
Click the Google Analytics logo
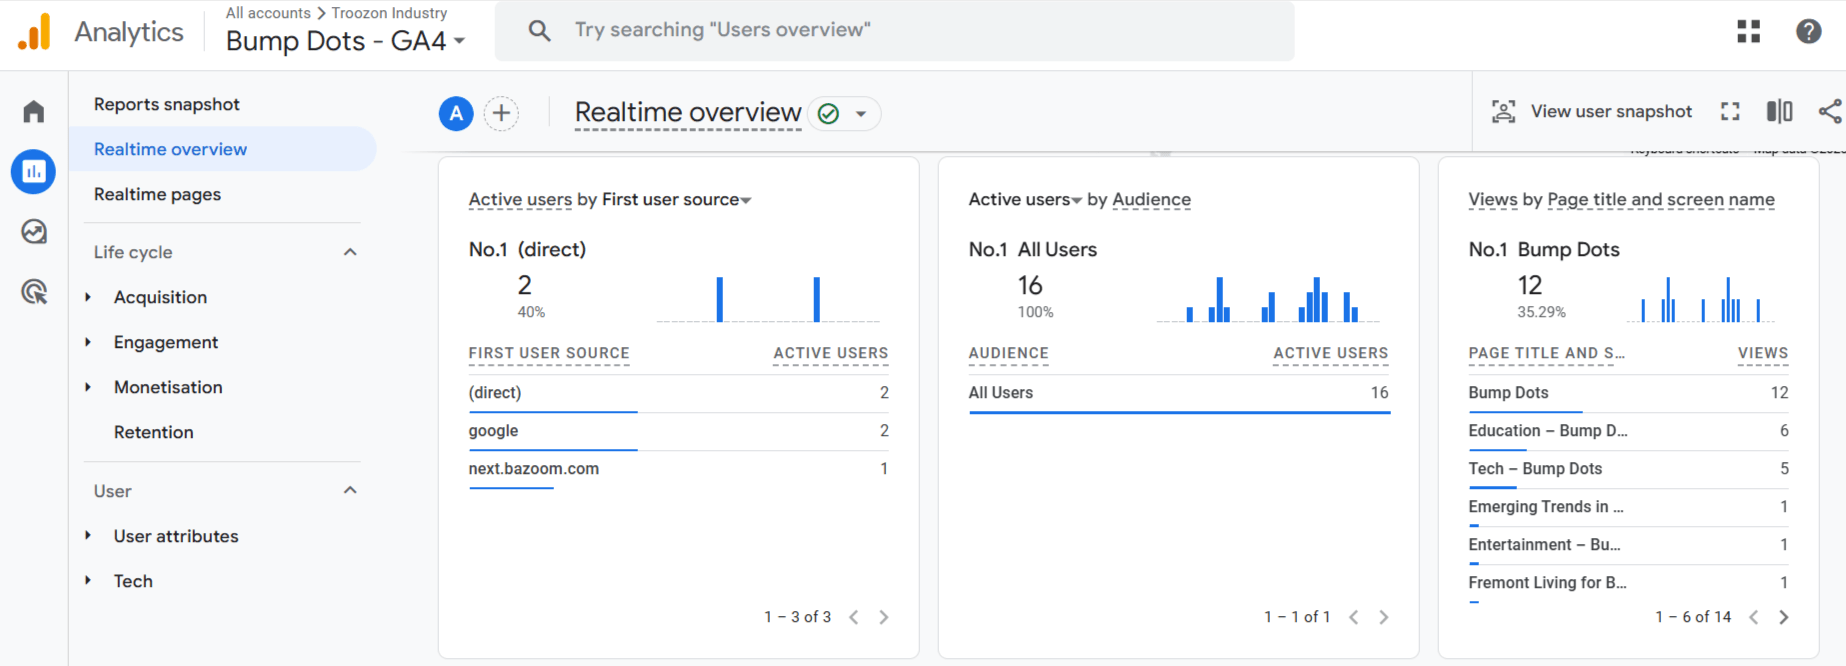pos(35,32)
